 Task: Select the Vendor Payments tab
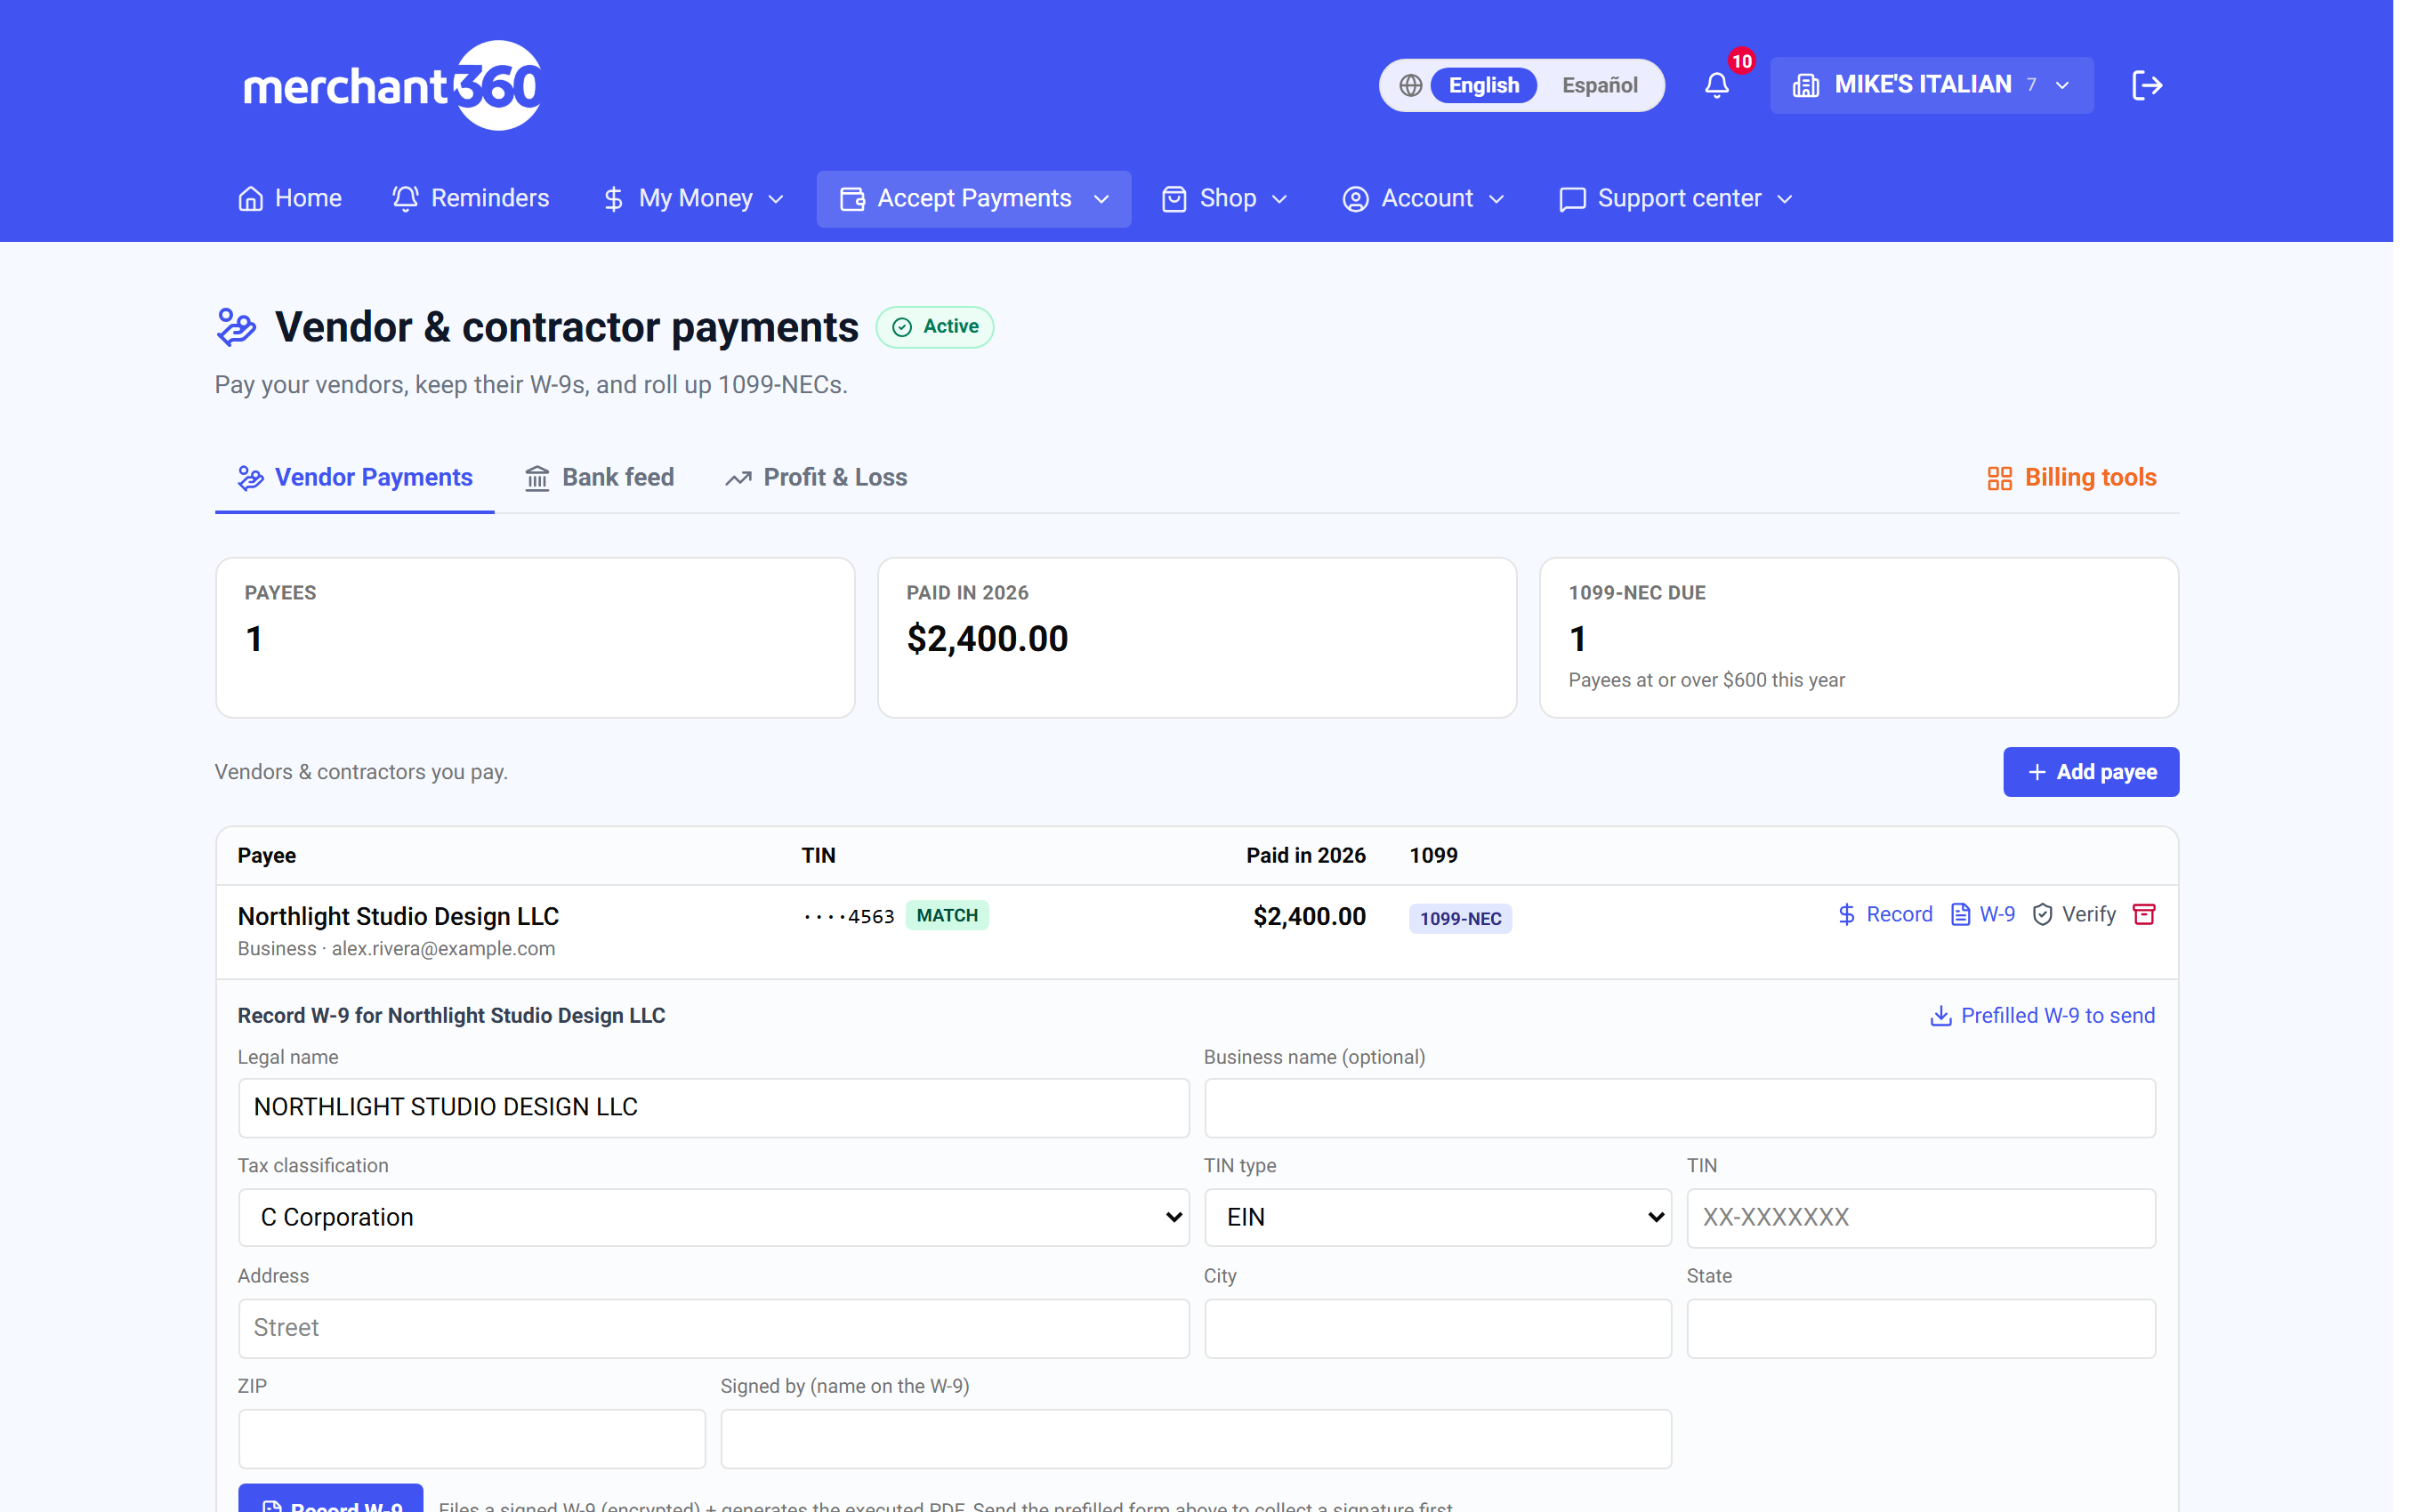tap(354, 478)
